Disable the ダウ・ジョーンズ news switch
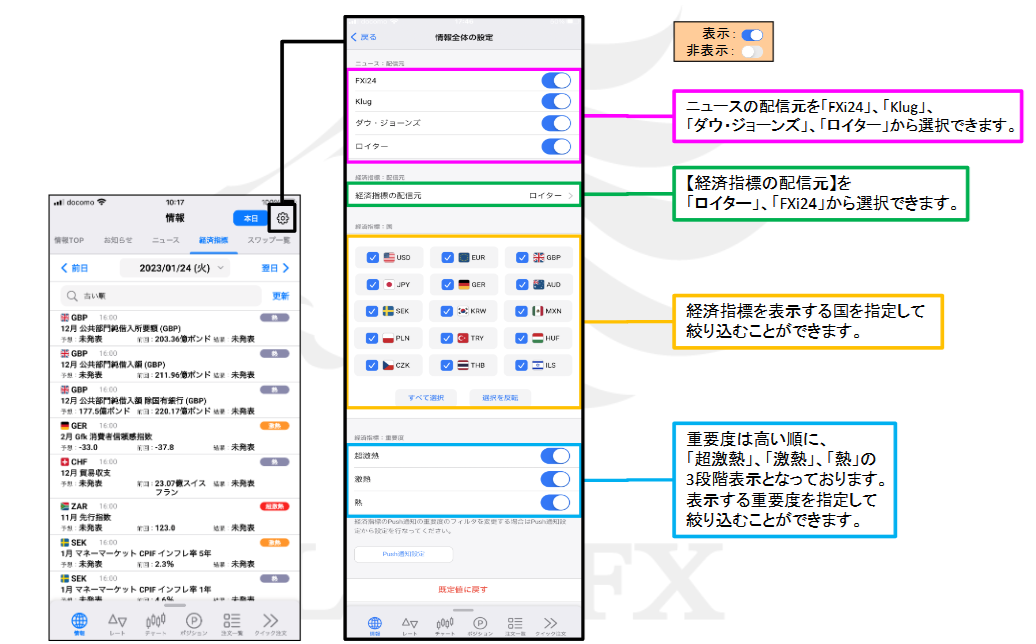 (556, 124)
